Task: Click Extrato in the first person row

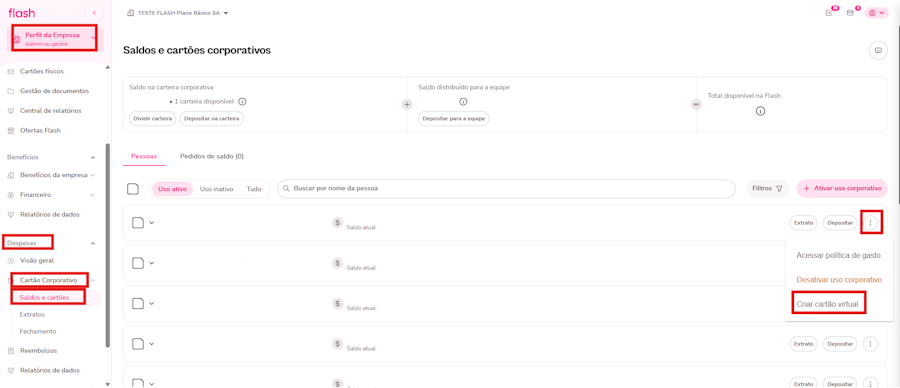Action: 804,223
